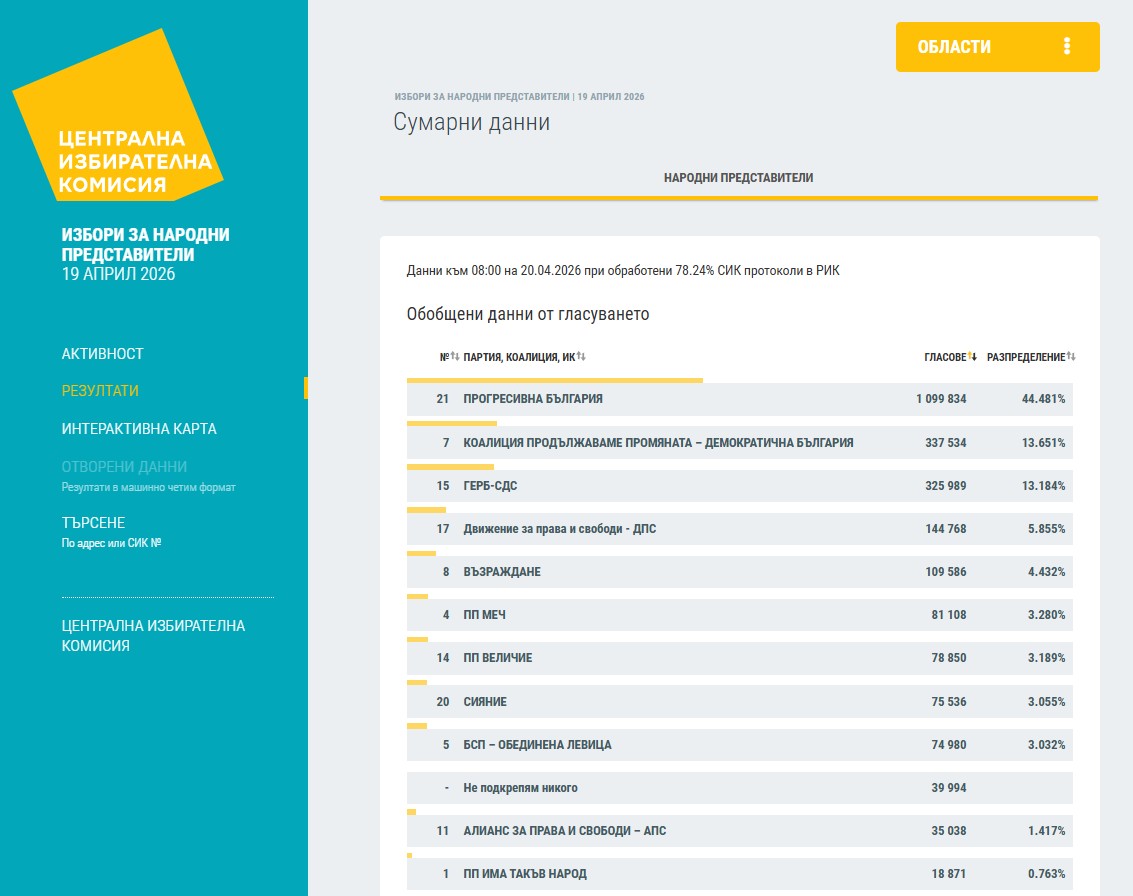Image resolution: width=1133 pixels, height=896 pixels.
Task: Sort by ГЛАСОВЕ column arrows icon
Action: [x=972, y=357]
